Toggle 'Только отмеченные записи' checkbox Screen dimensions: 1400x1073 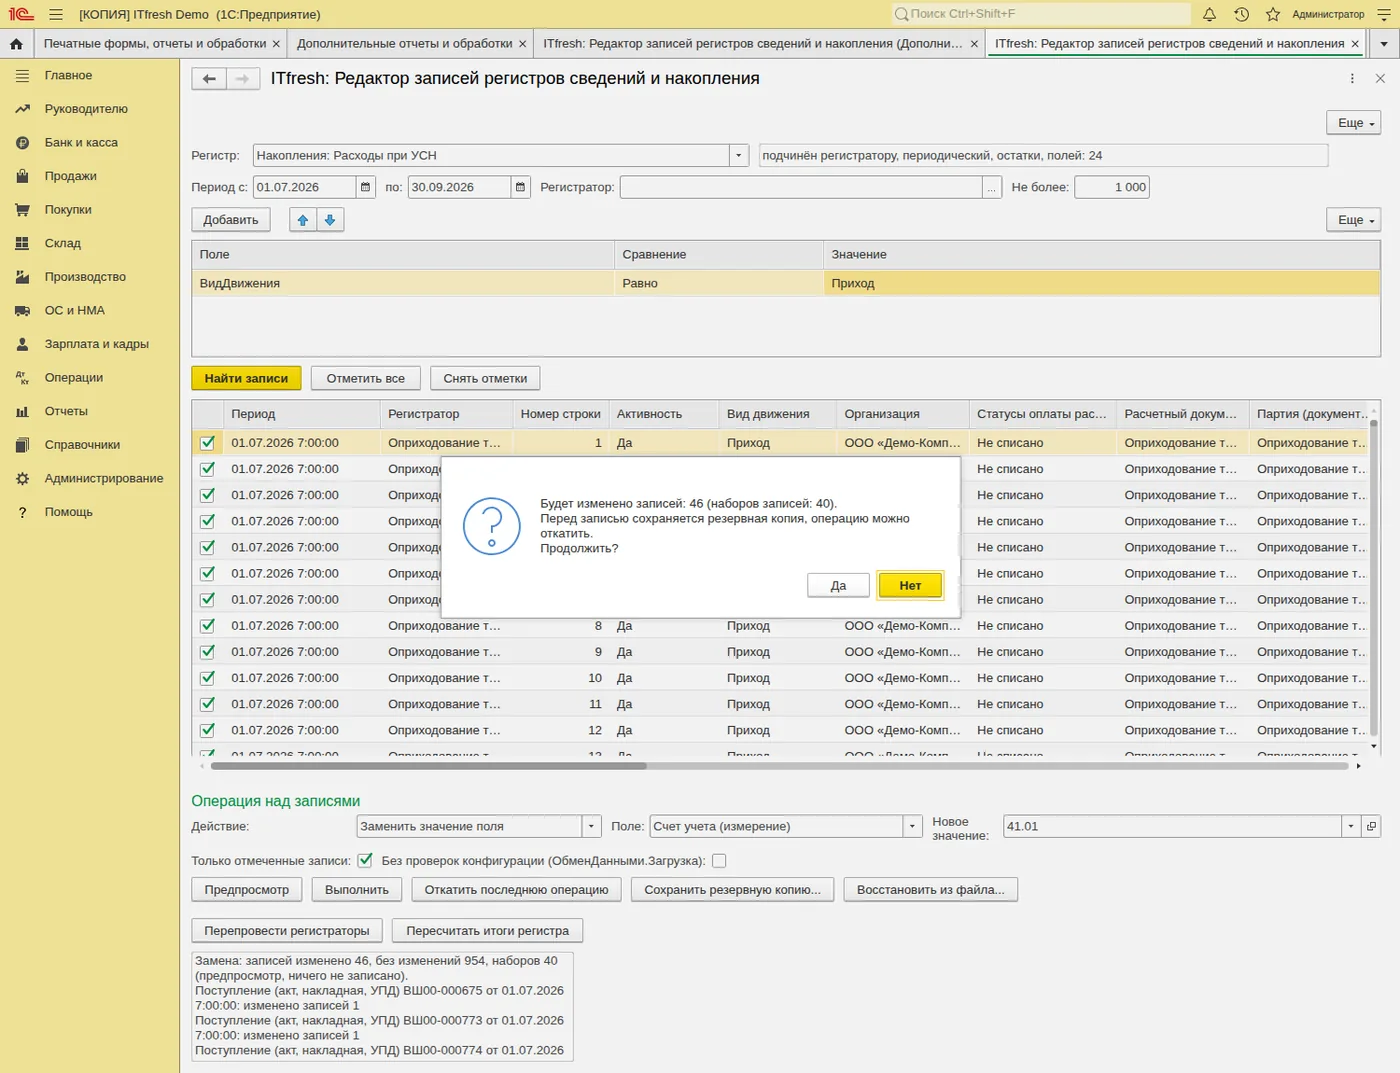click(365, 860)
